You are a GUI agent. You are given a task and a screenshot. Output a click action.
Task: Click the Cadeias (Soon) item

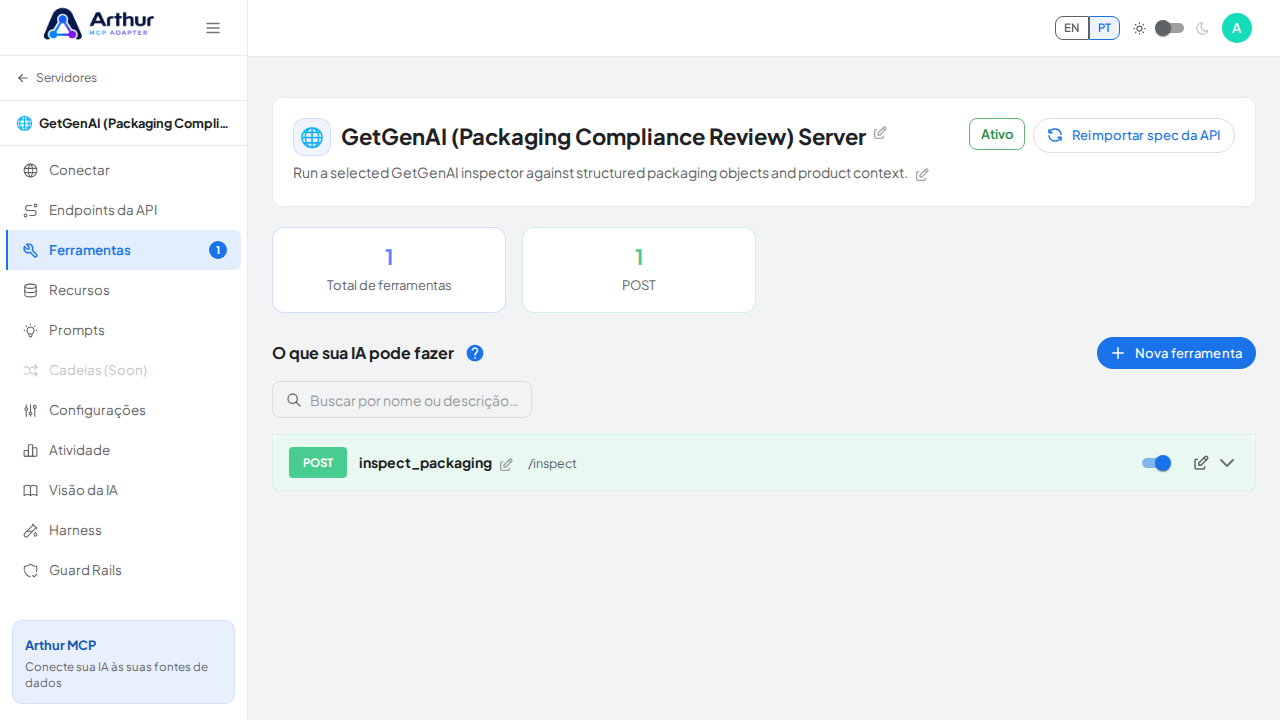123,370
